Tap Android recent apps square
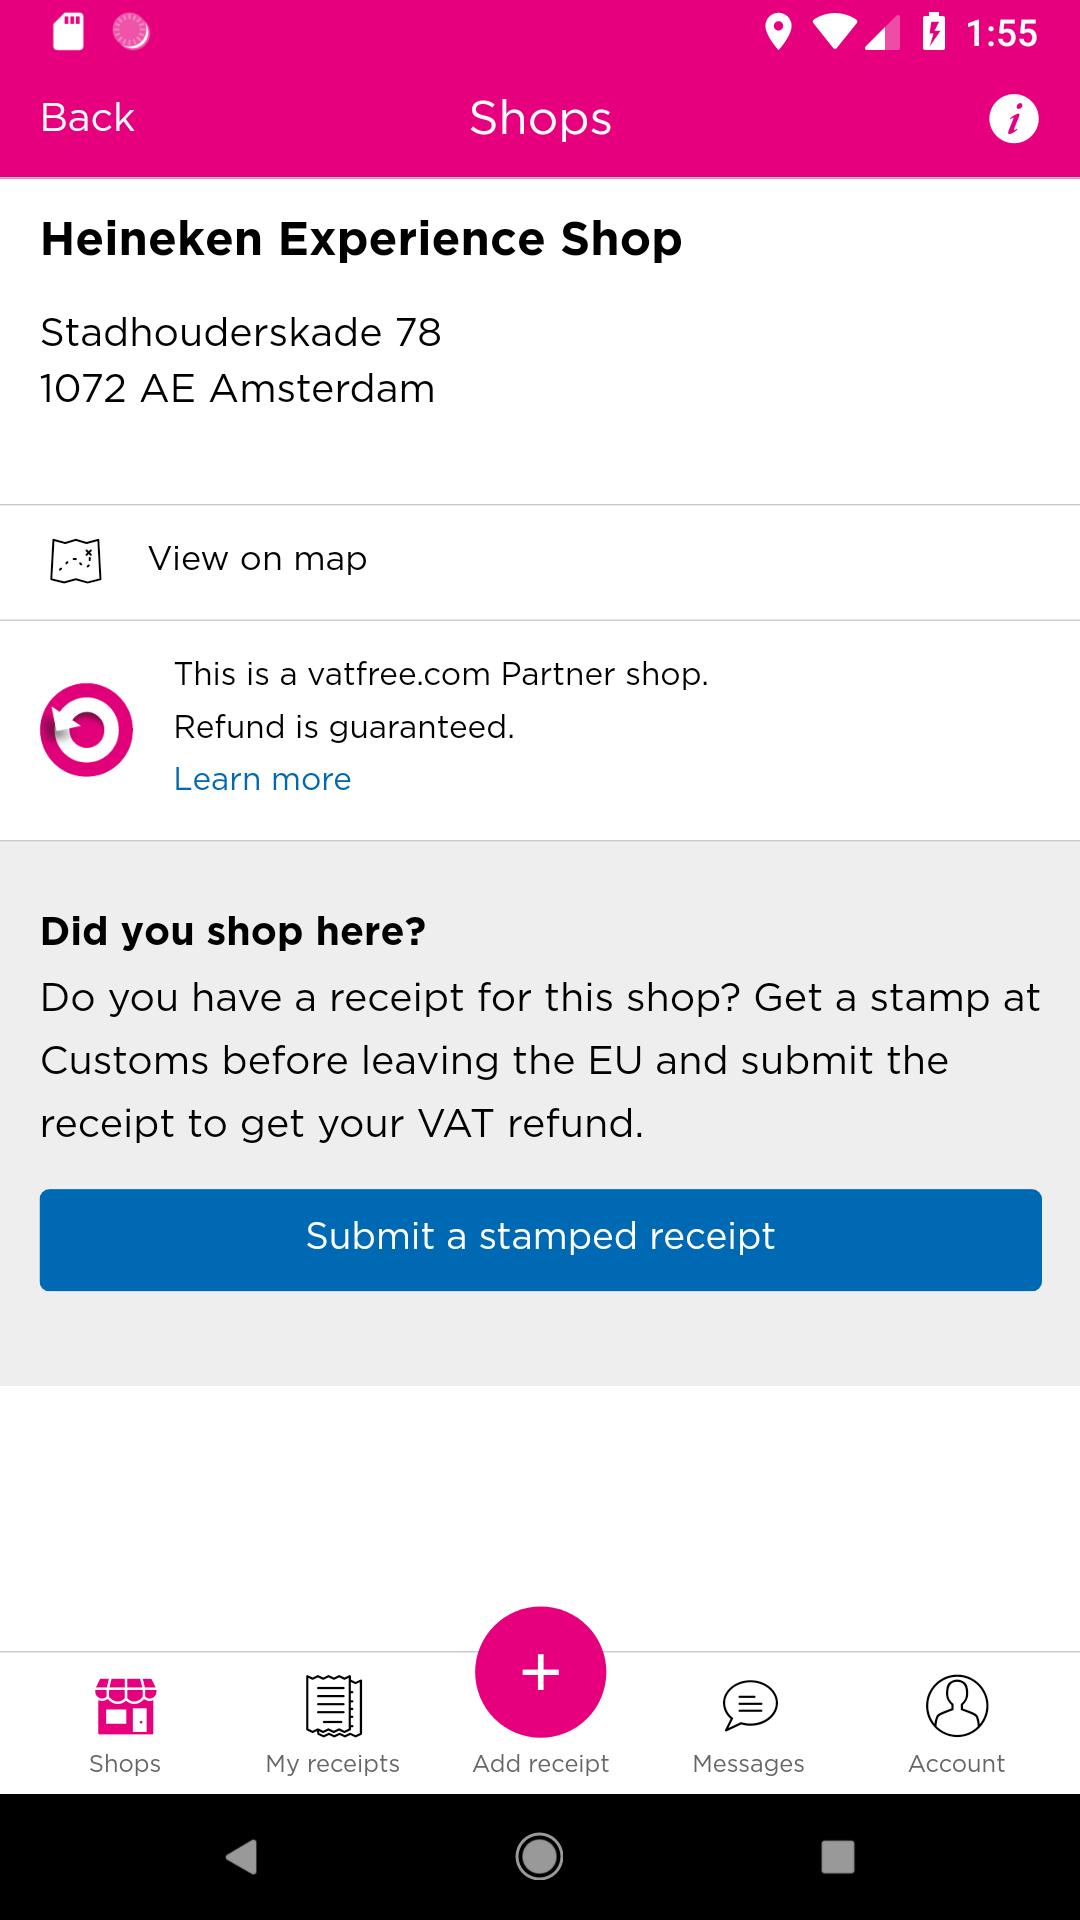This screenshot has width=1080, height=1920. point(838,1857)
